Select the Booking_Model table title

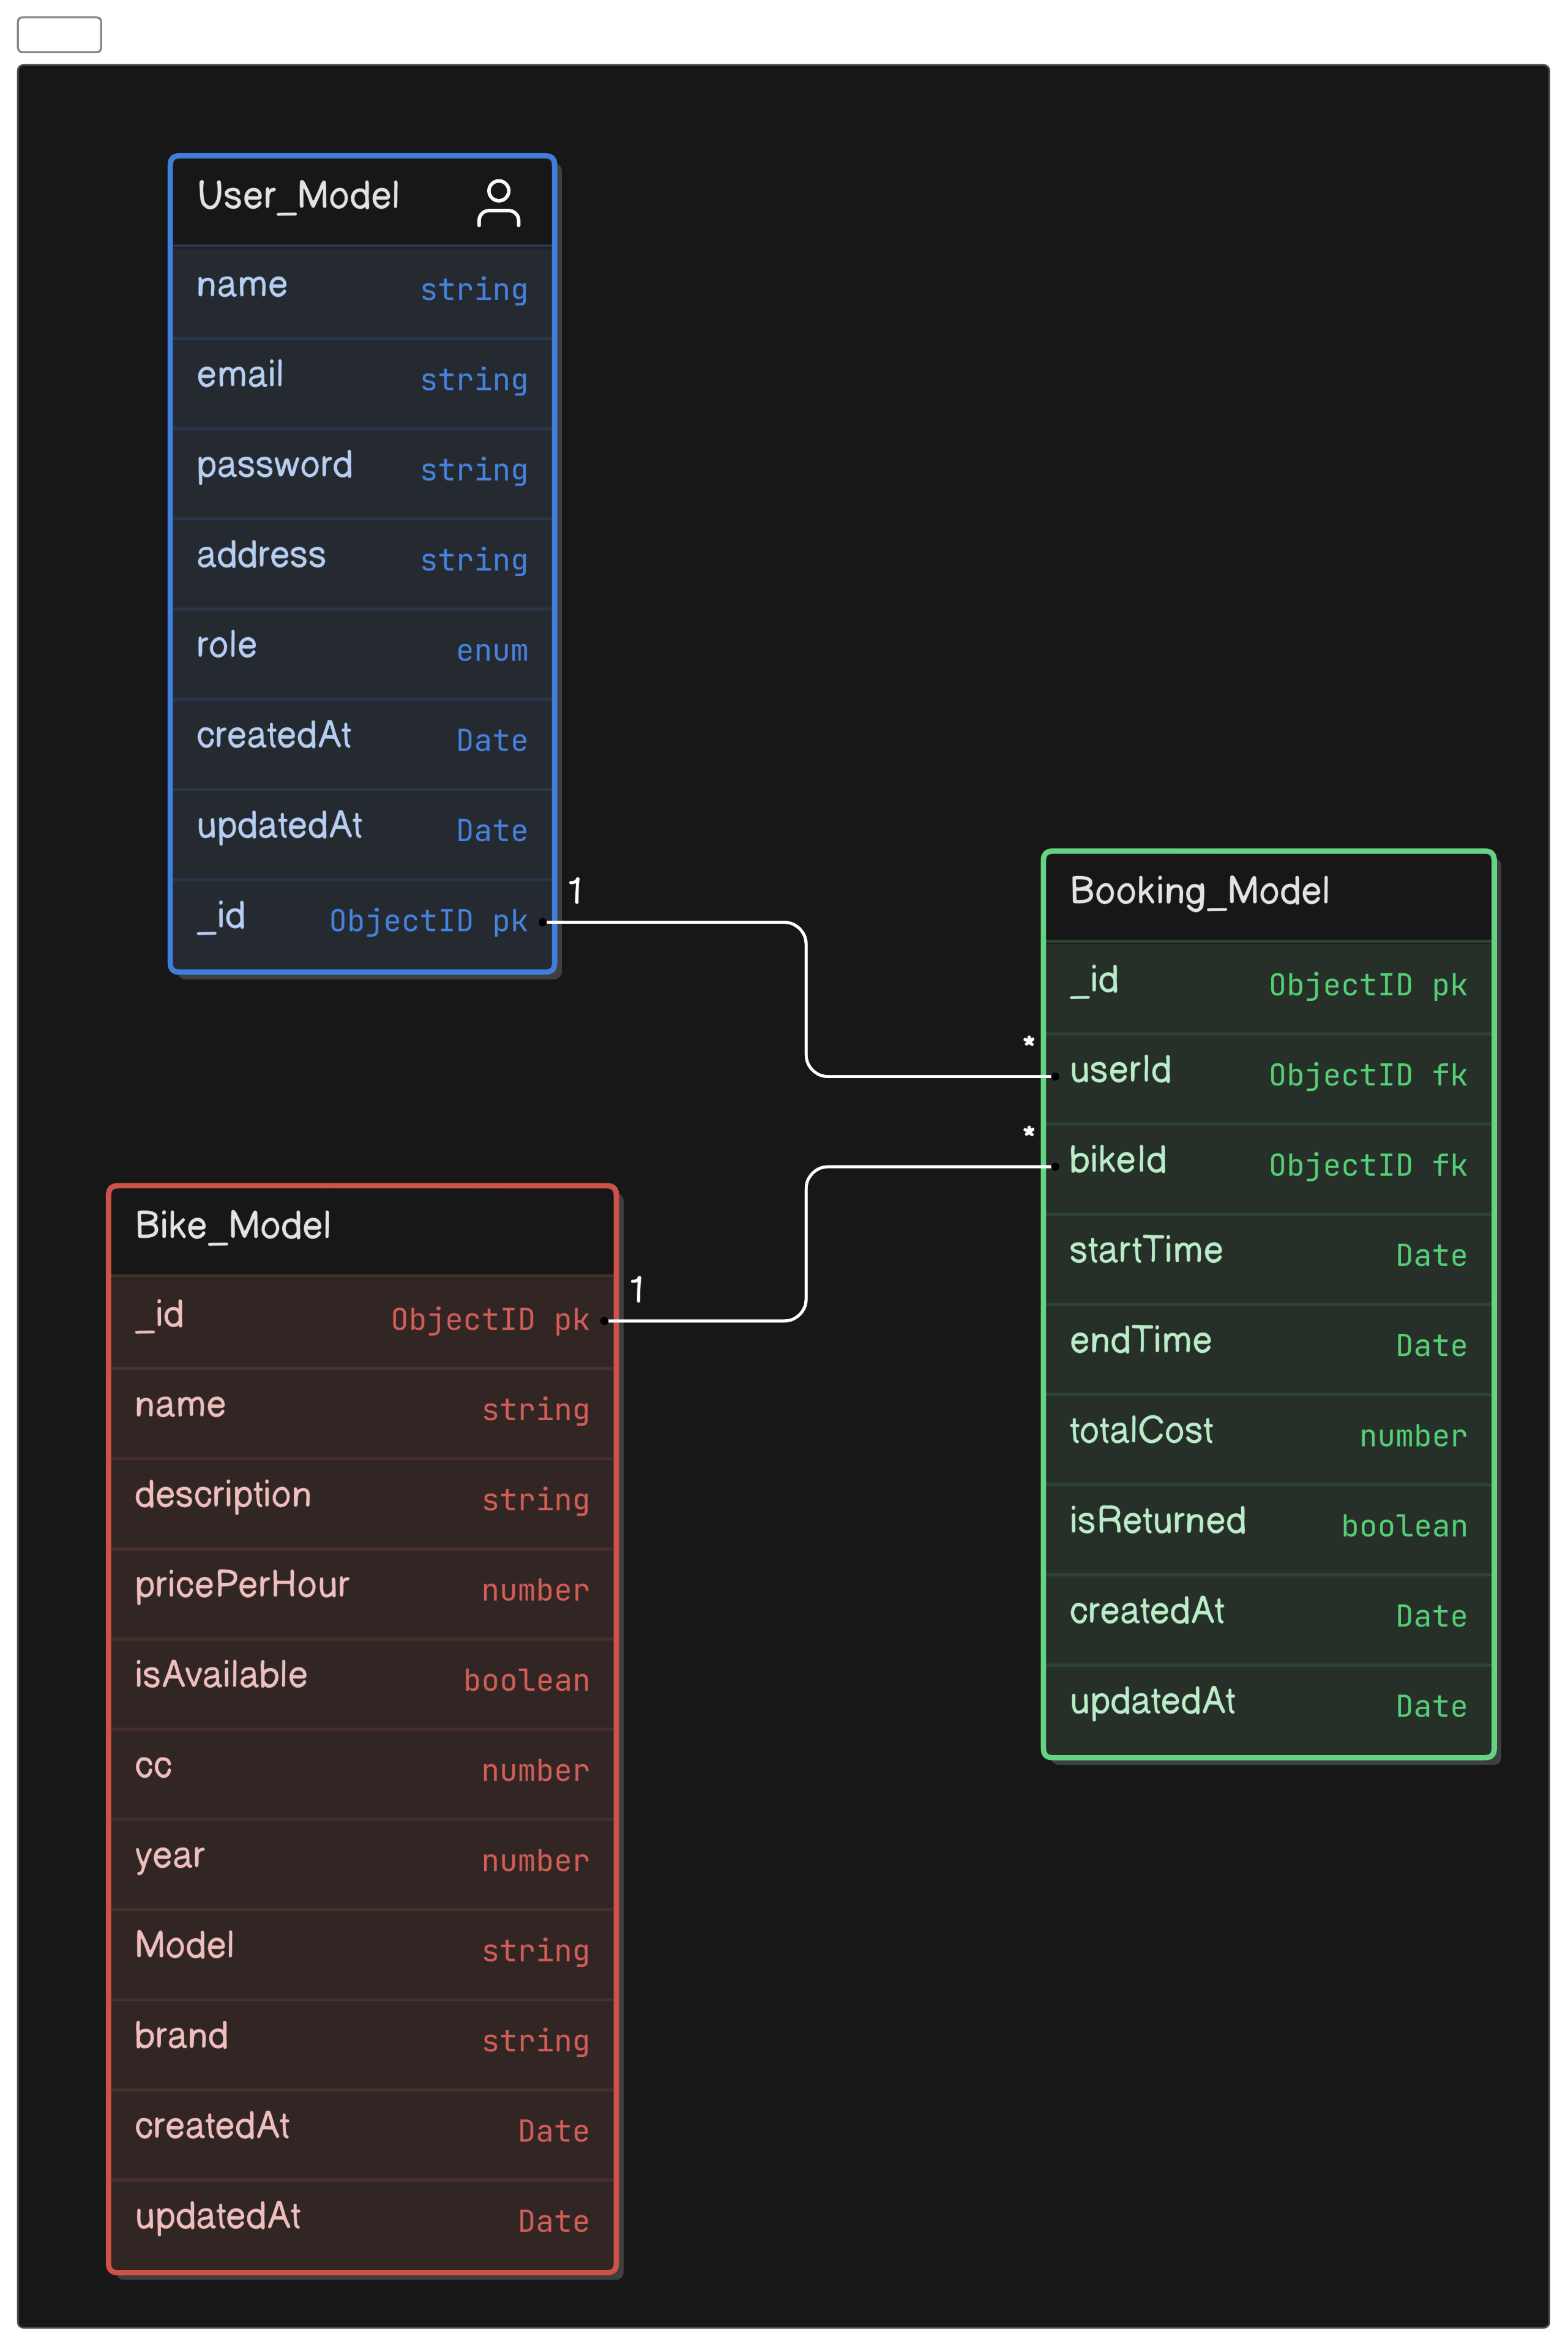[x=1199, y=891]
